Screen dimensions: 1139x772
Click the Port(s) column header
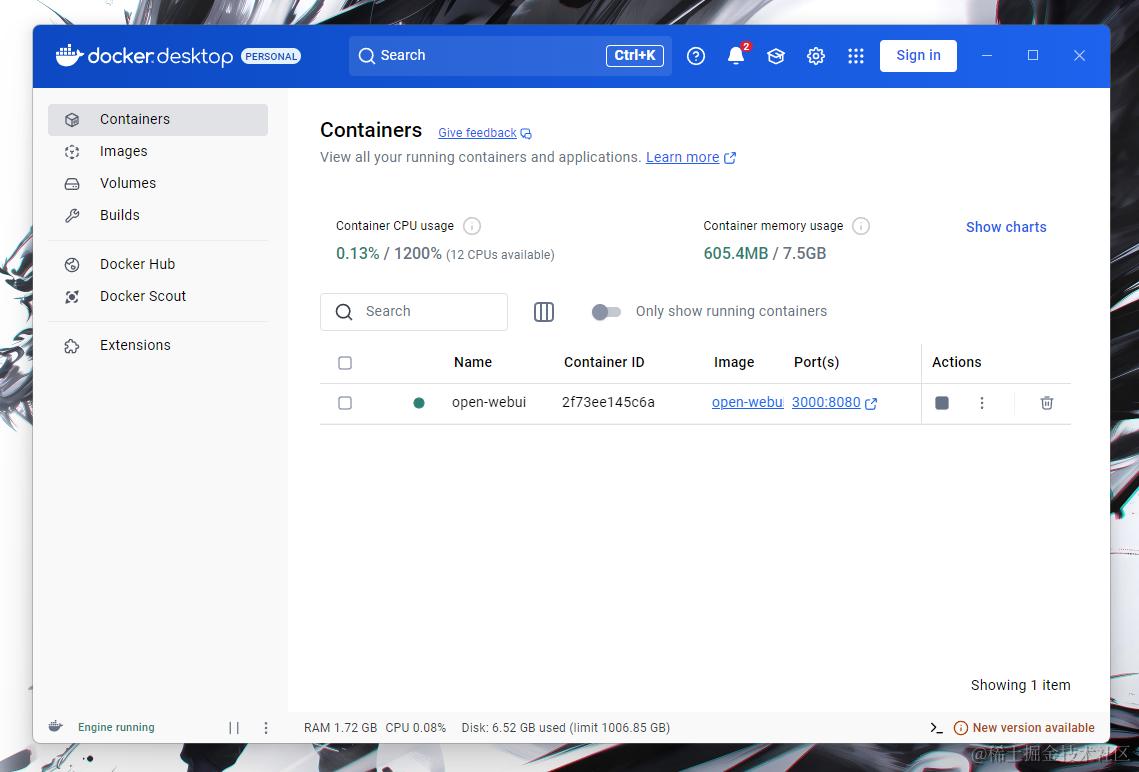pos(816,362)
